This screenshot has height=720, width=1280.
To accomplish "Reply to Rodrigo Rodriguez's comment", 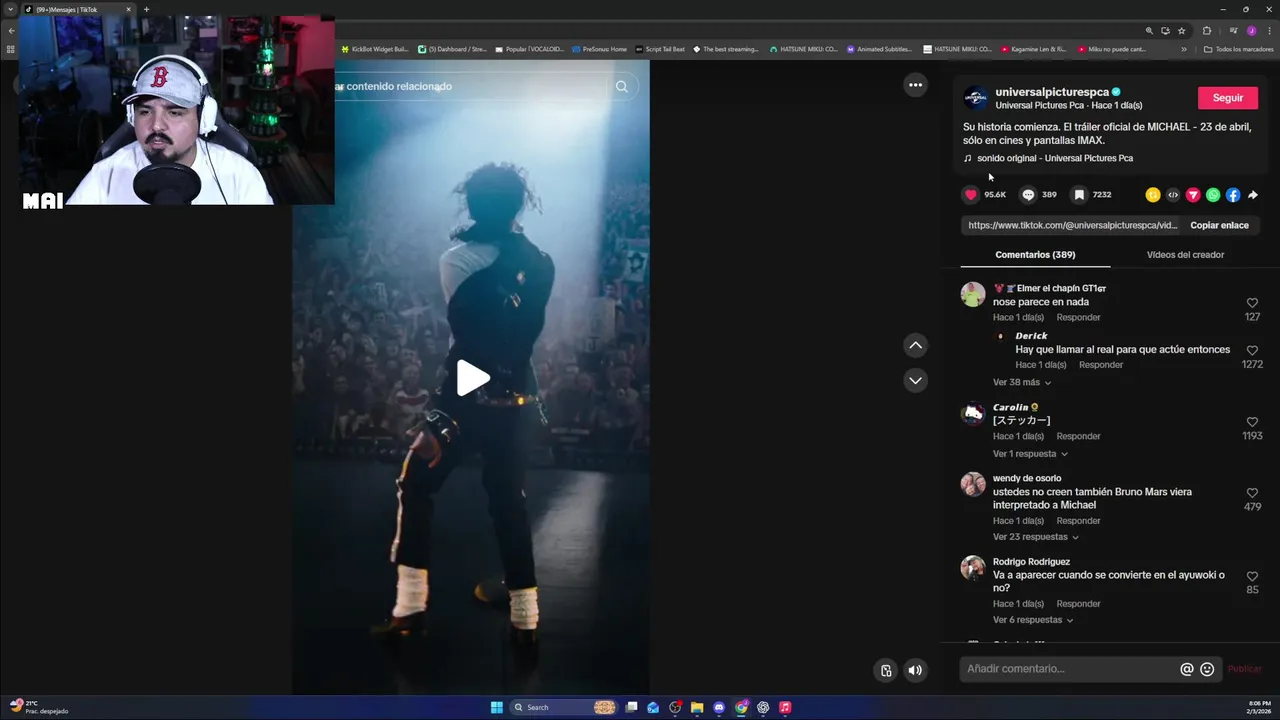I will tap(1078, 604).
